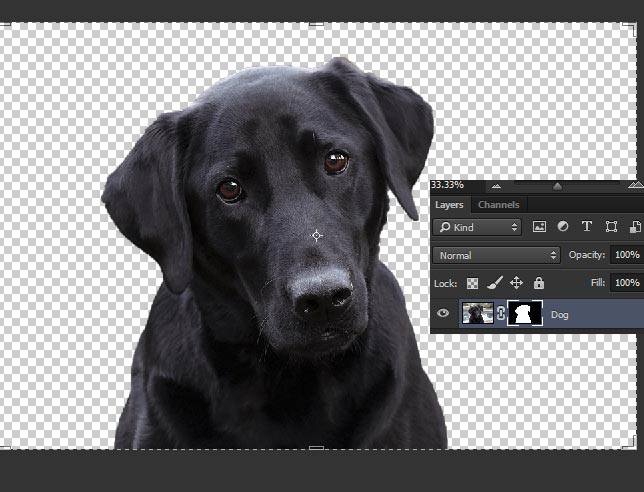Switch to the Channels tab

499,205
